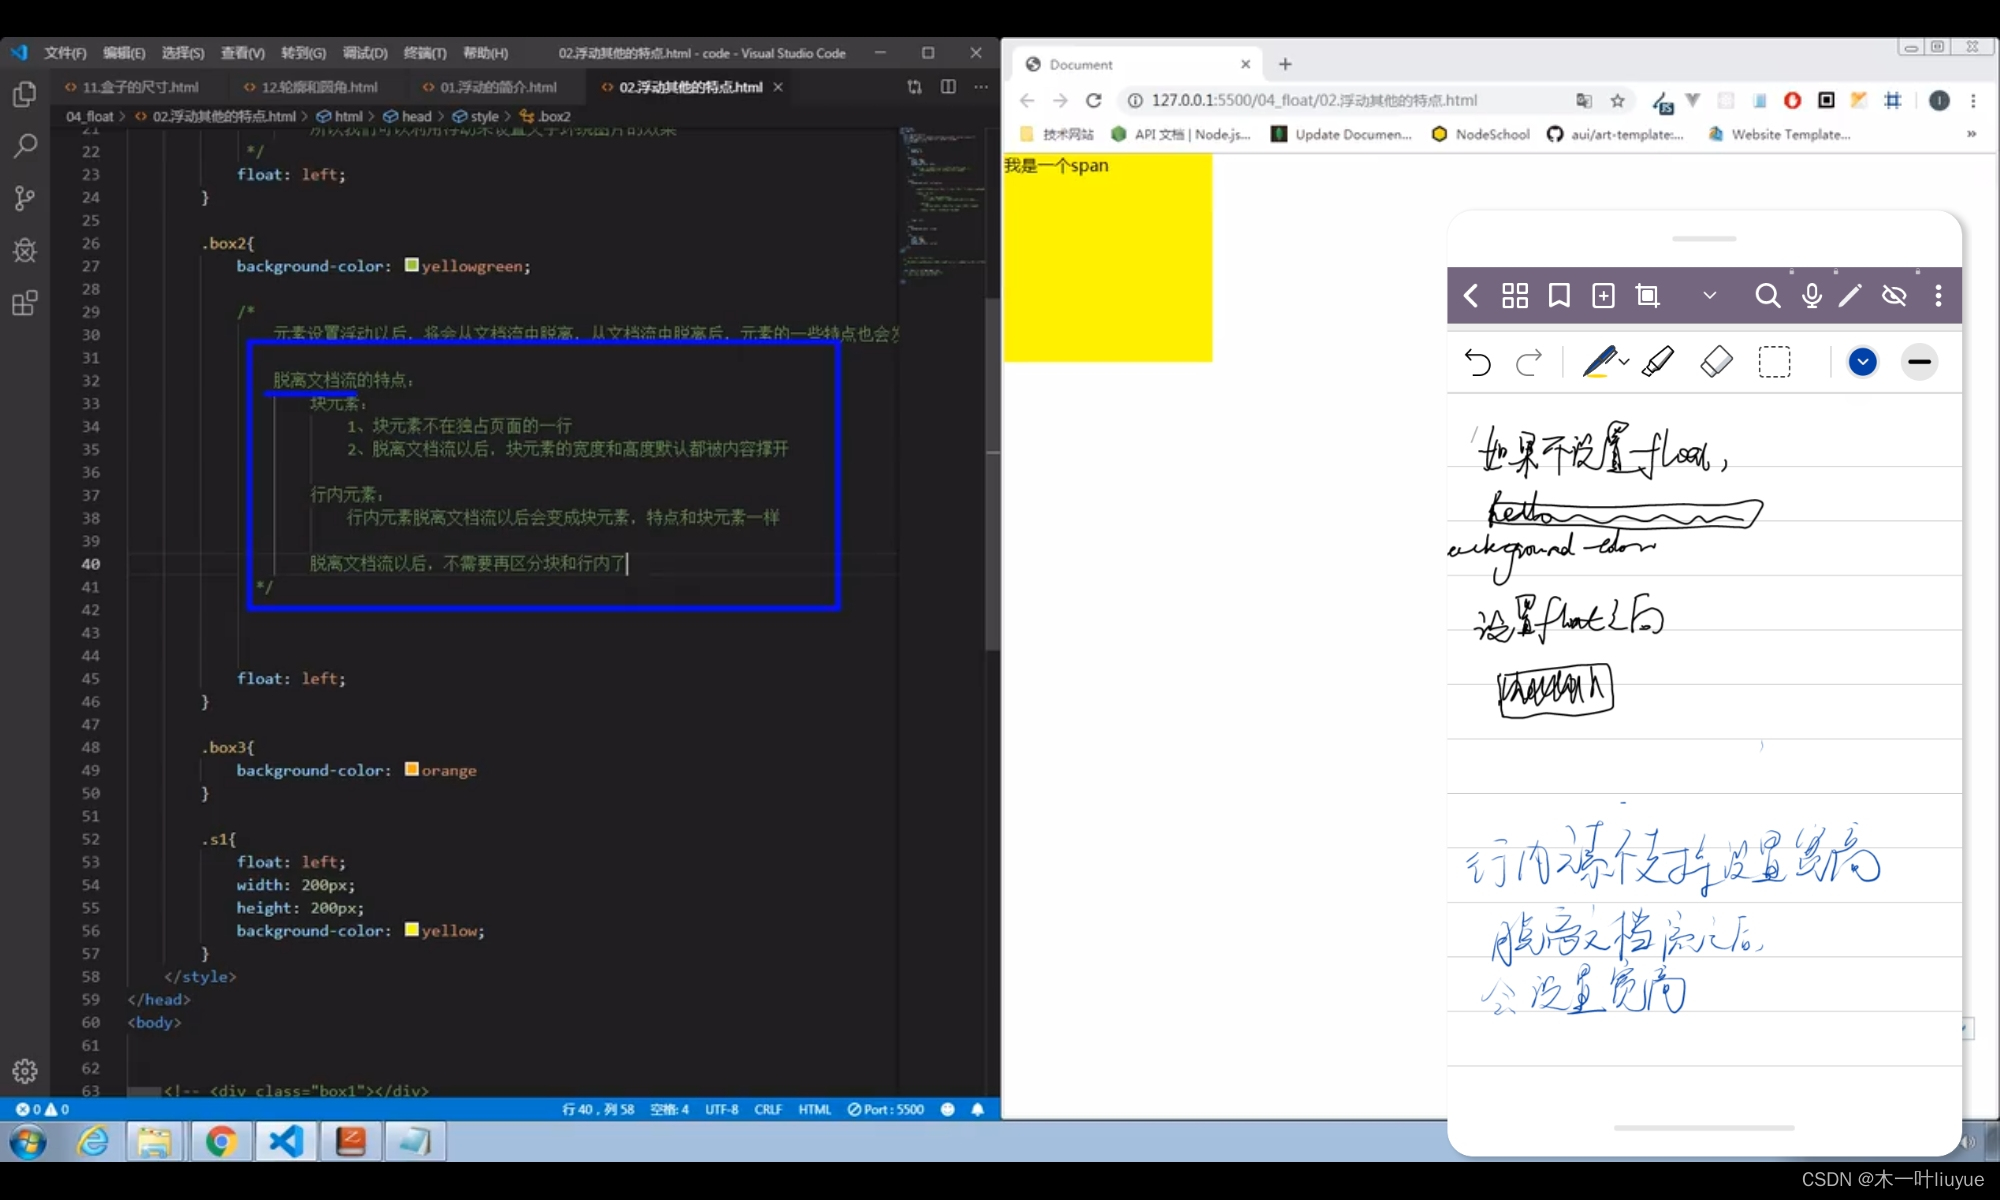The width and height of the screenshot is (2000, 1200).
Task: Select the pencil edit icon in purple toolbar
Action: pos(1850,295)
